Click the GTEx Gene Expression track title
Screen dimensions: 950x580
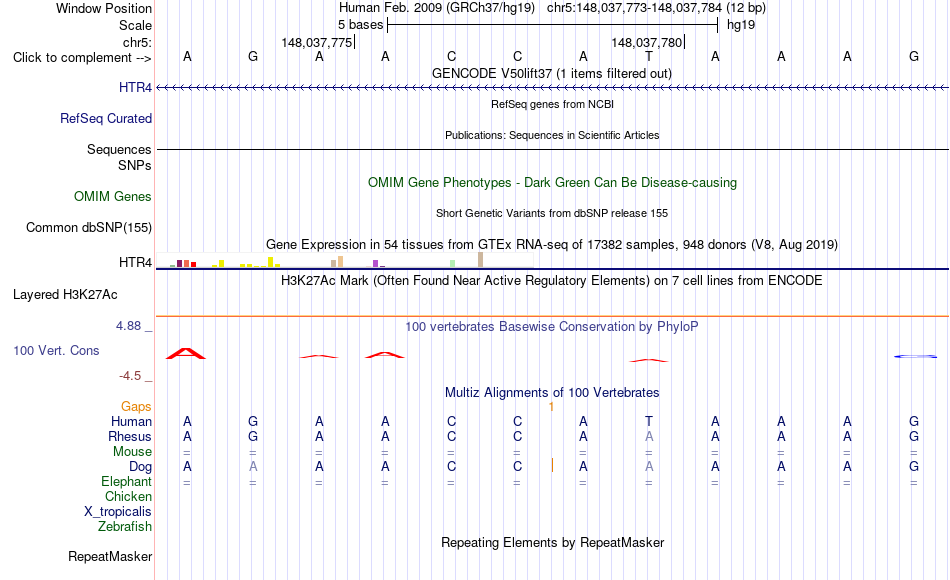(552, 245)
